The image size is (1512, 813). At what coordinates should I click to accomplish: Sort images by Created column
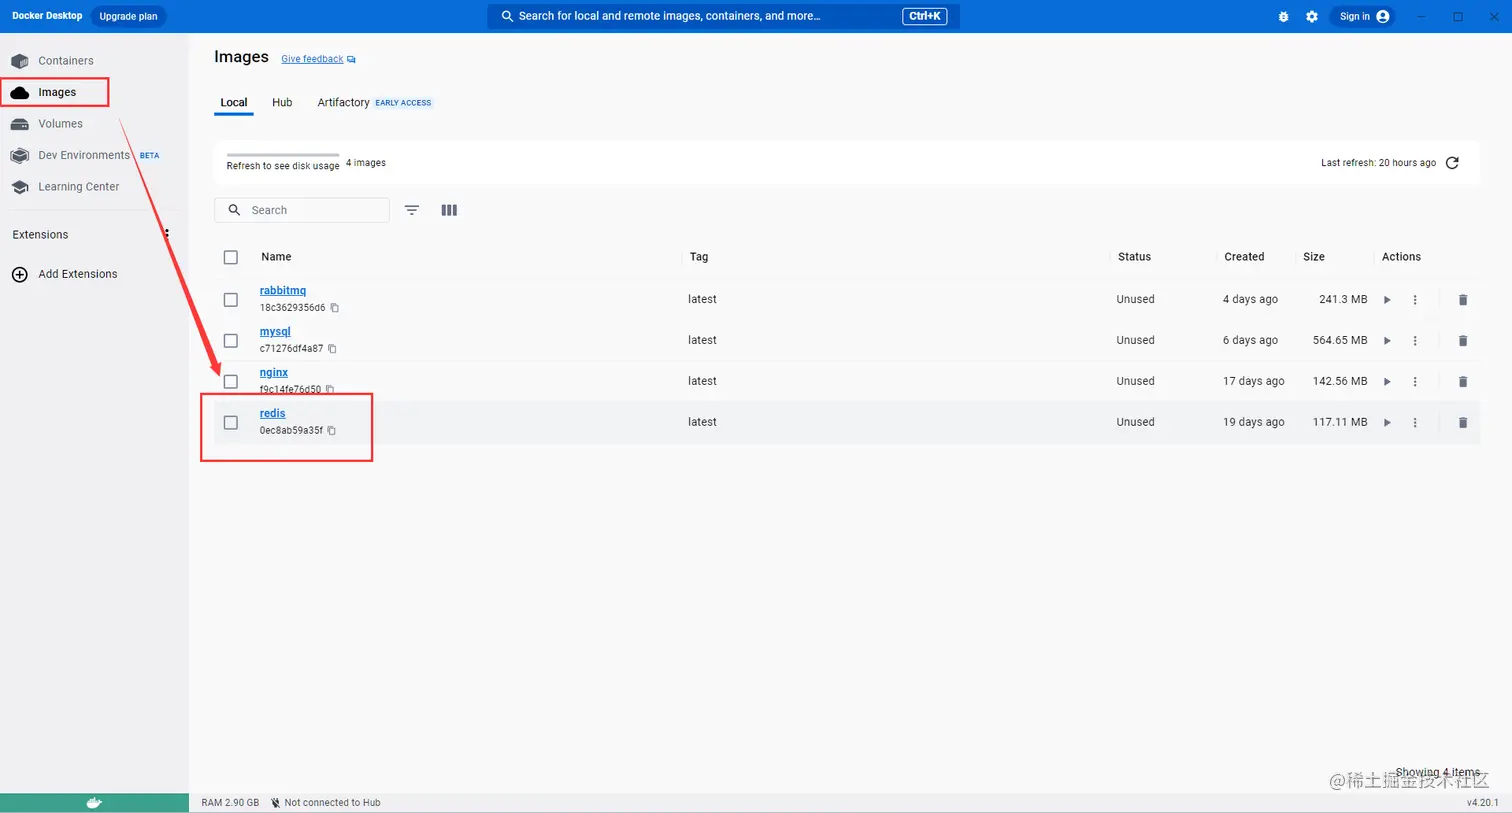tap(1244, 257)
